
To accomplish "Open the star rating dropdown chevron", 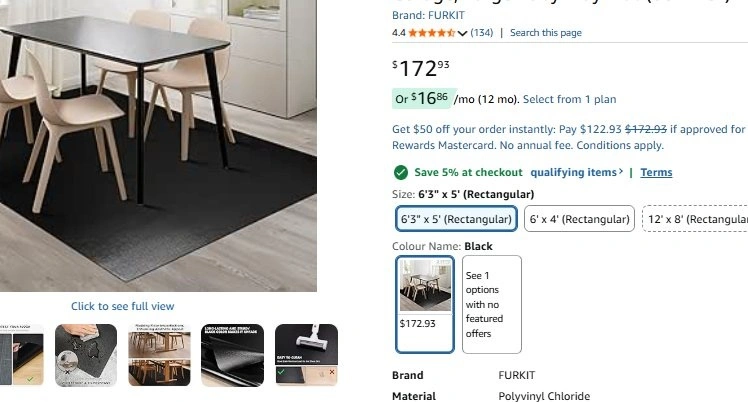I will click(x=462, y=33).
